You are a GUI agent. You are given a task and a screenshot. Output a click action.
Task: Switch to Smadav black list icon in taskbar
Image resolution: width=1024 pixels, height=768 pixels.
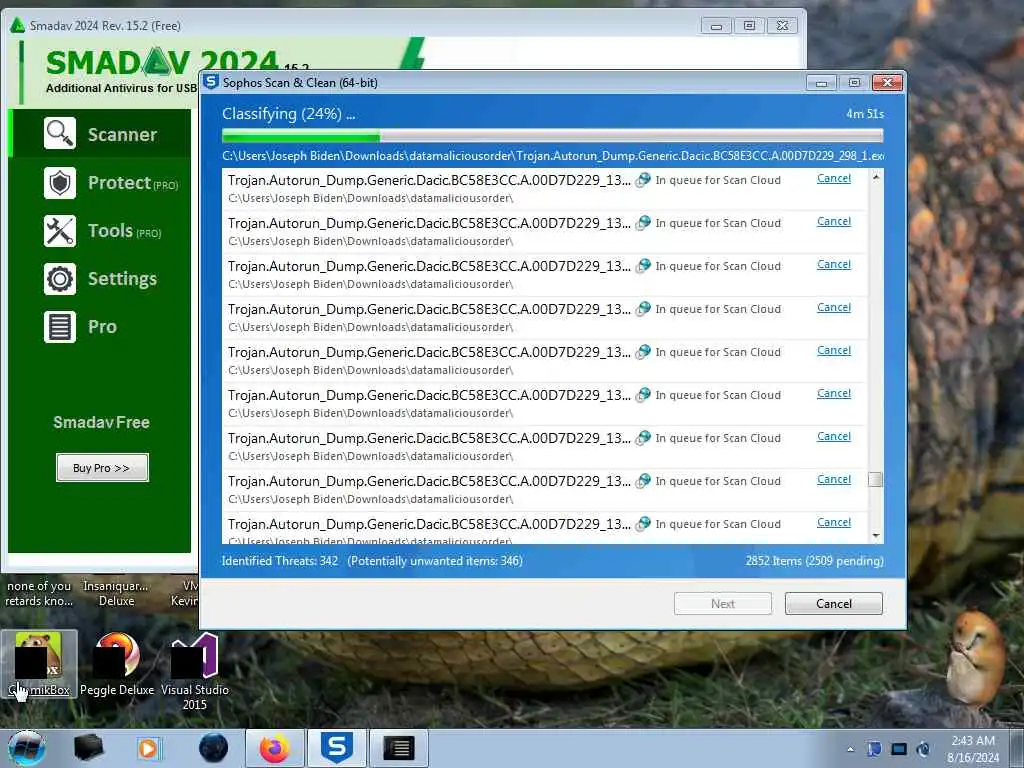(399, 748)
